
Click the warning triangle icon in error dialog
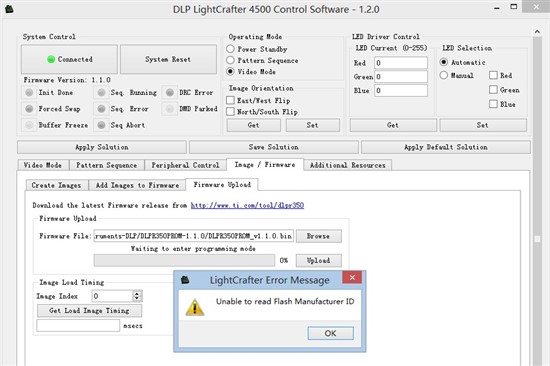195,307
